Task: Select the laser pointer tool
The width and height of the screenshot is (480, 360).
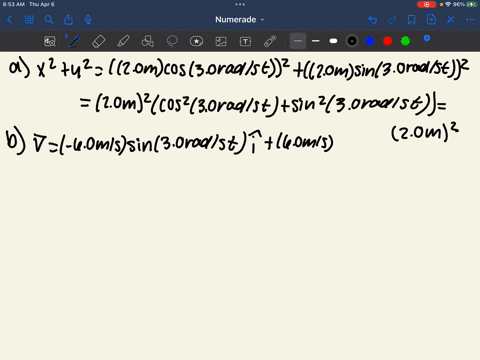Action: click(x=270, y=41)
